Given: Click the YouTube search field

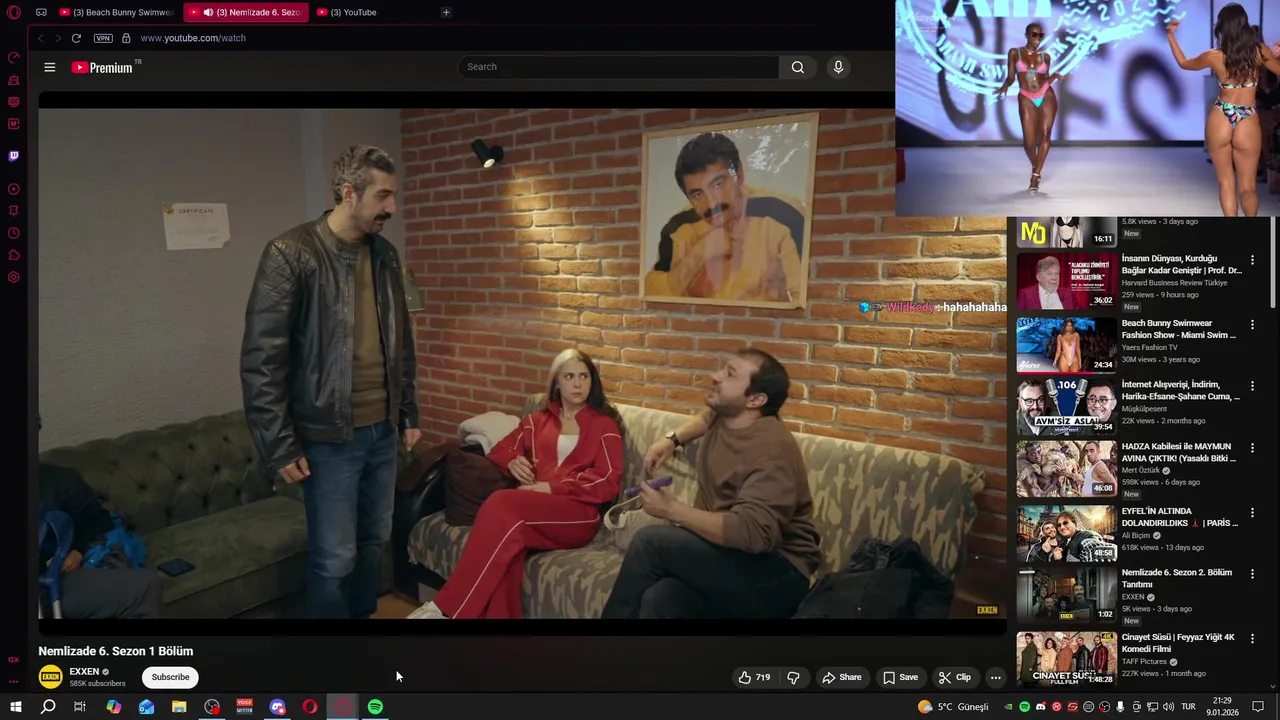Looking at the screenshot, I should pos(618,67).
